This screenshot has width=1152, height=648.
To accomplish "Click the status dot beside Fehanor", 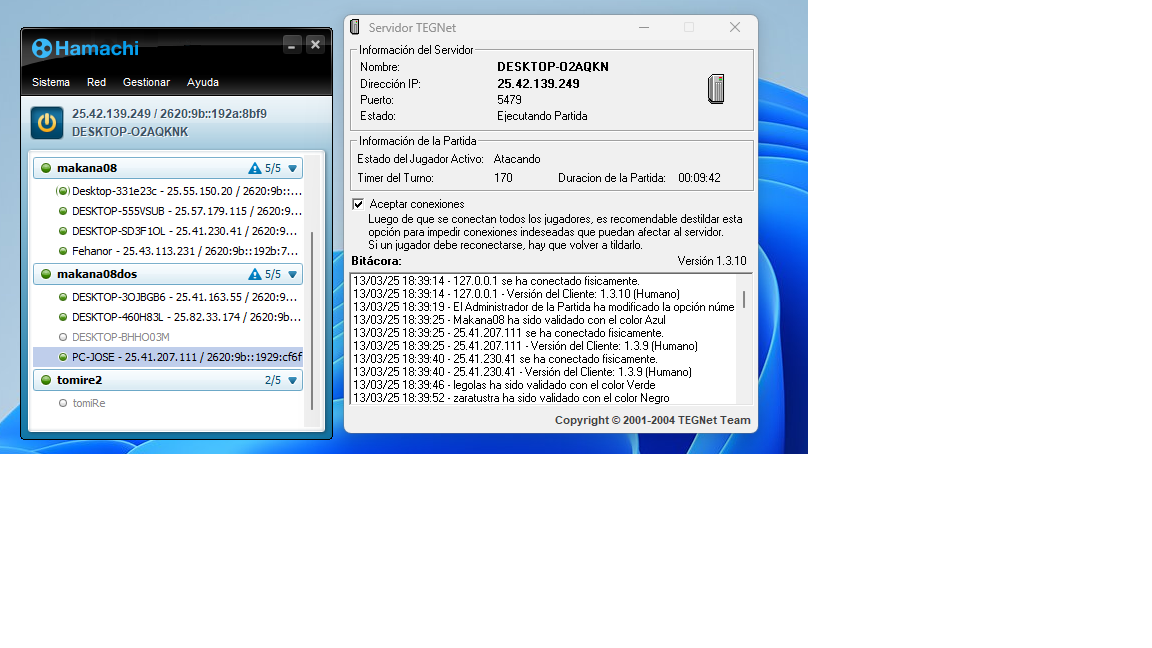I will pos(63,251).
